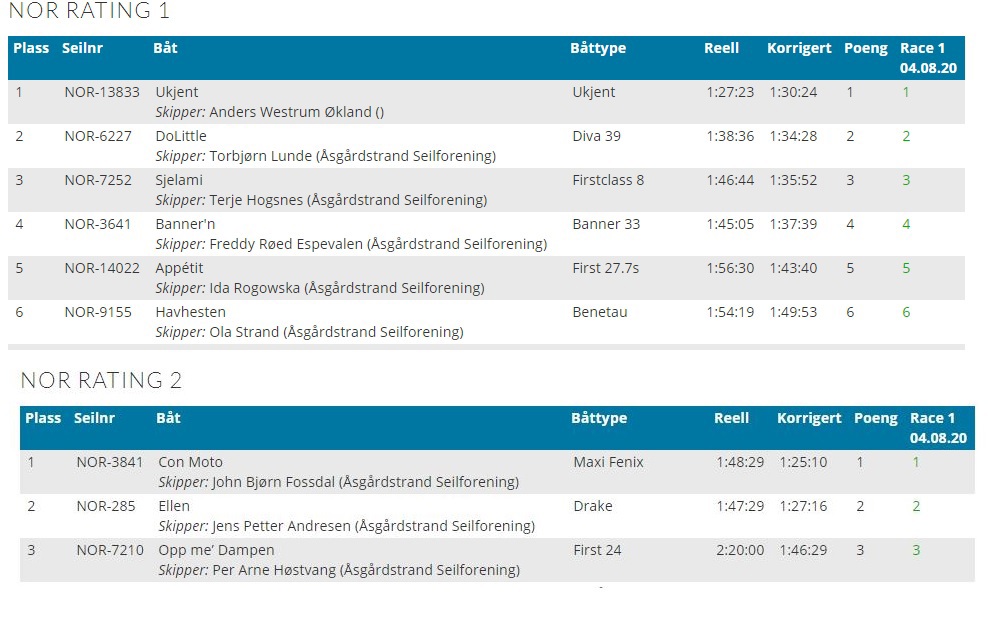Image resolution: width=1008 pixels, height=630 pixels.
Task: Click the green Race 1 result for Havhesten
Action: click(906, 312)
